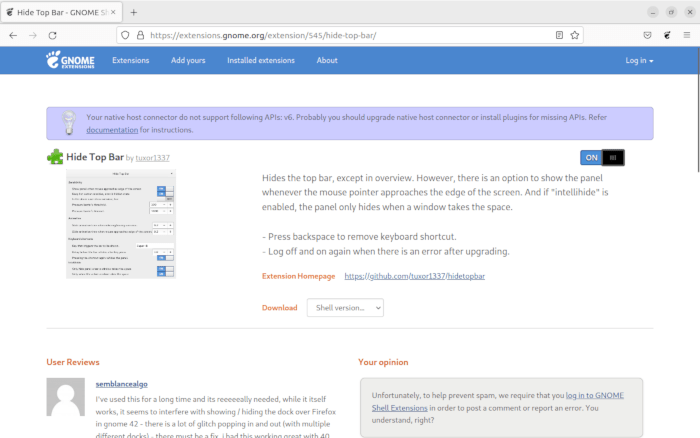Image resolution: width=700 pixels, height=438 pixels.
Task: Click the Your opinion heading
Action: coord(383,362)
